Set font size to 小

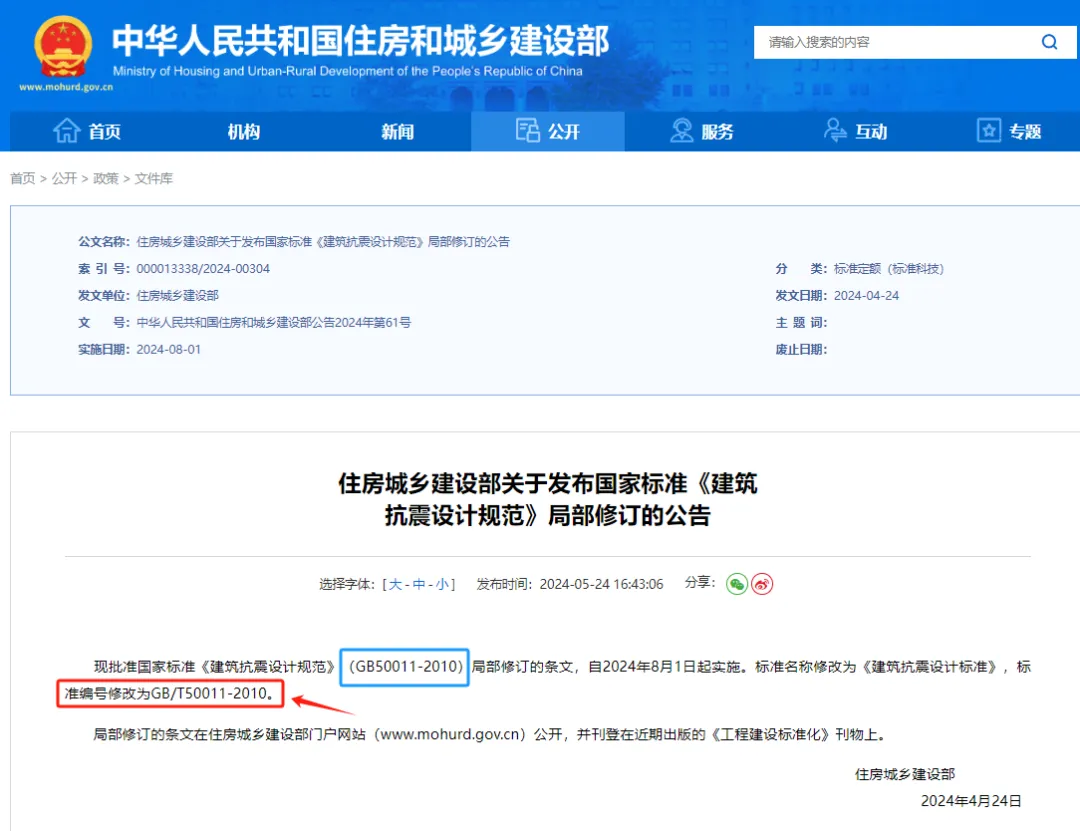click(x=442, y=584)
